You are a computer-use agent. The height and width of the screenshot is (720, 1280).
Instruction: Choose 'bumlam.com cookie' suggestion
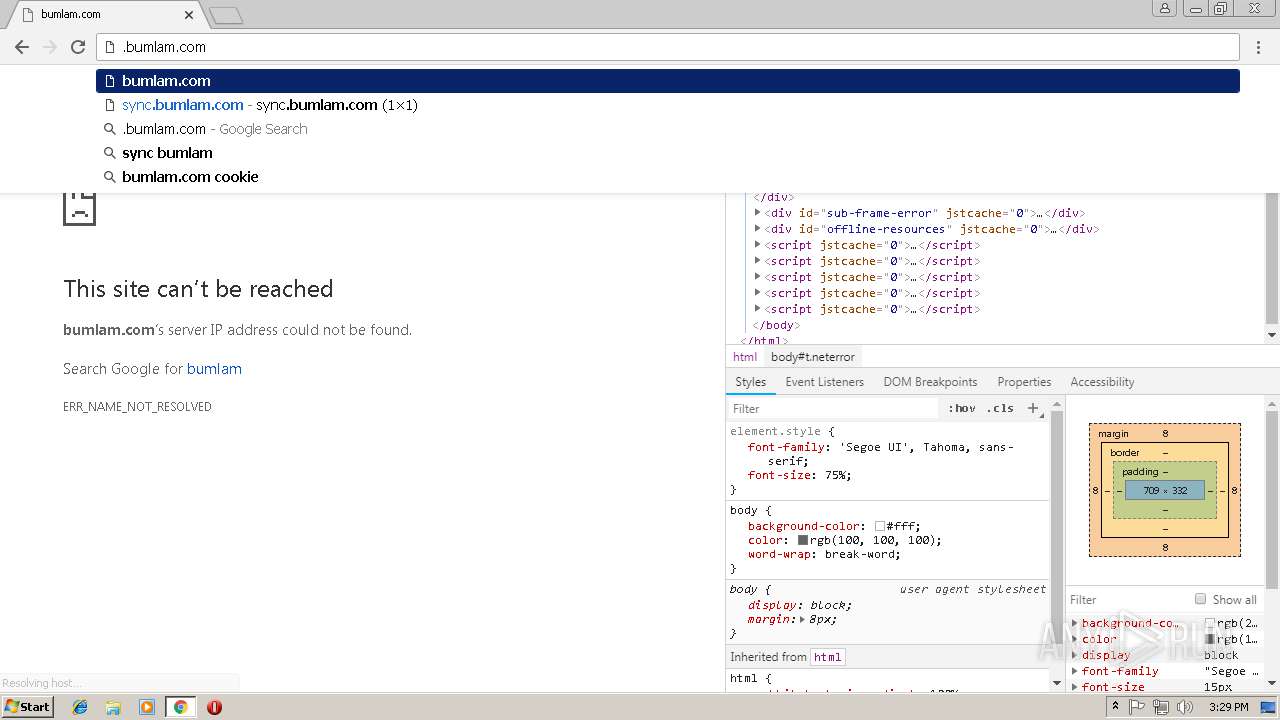(x=668, y=177)
